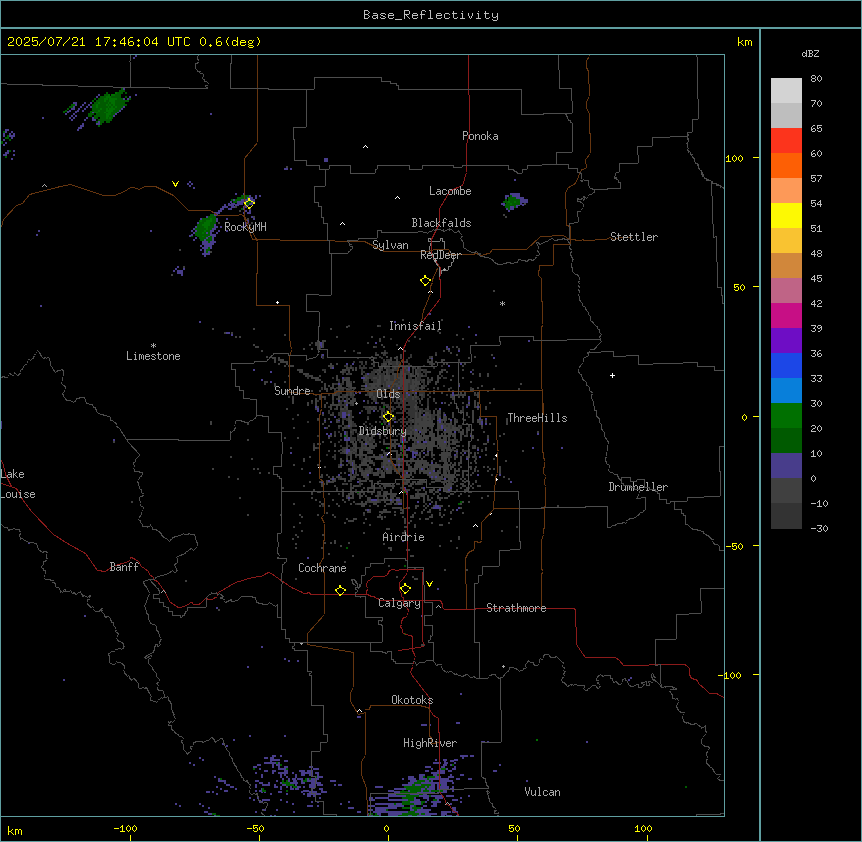Select the yellow v marker northwest of RockyMH

click(175, 184)
